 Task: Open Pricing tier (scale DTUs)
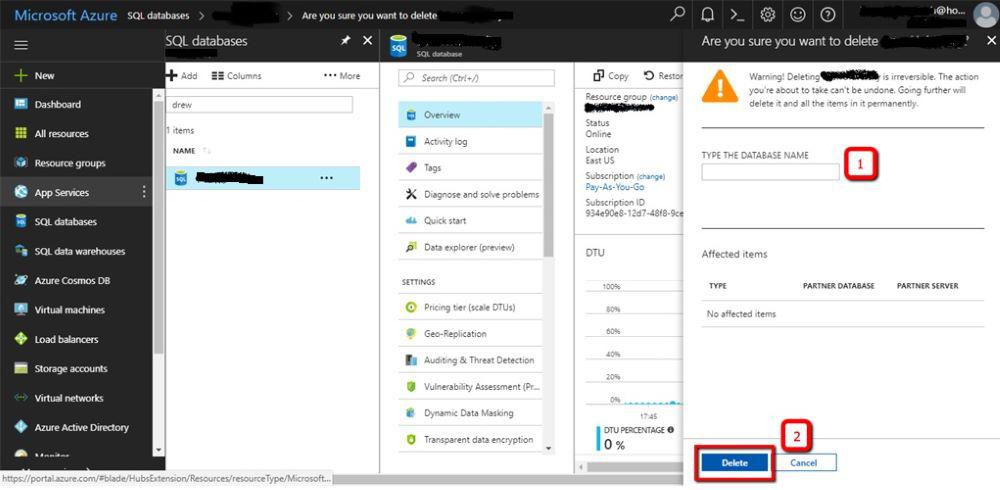tap(470, 307)
